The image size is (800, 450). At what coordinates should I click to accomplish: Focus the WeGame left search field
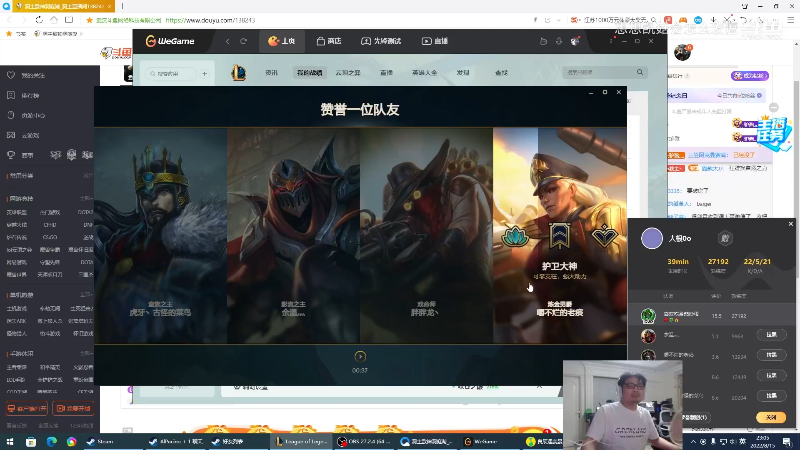tap(171, 73)
